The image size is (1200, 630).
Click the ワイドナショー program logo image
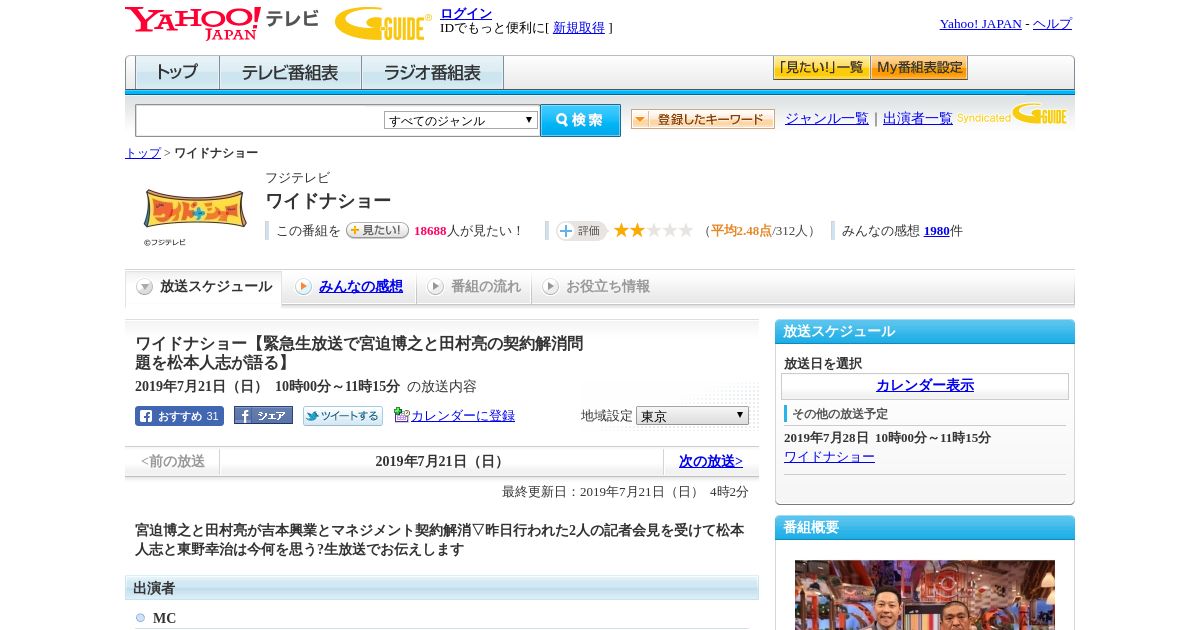coord(195,209)
